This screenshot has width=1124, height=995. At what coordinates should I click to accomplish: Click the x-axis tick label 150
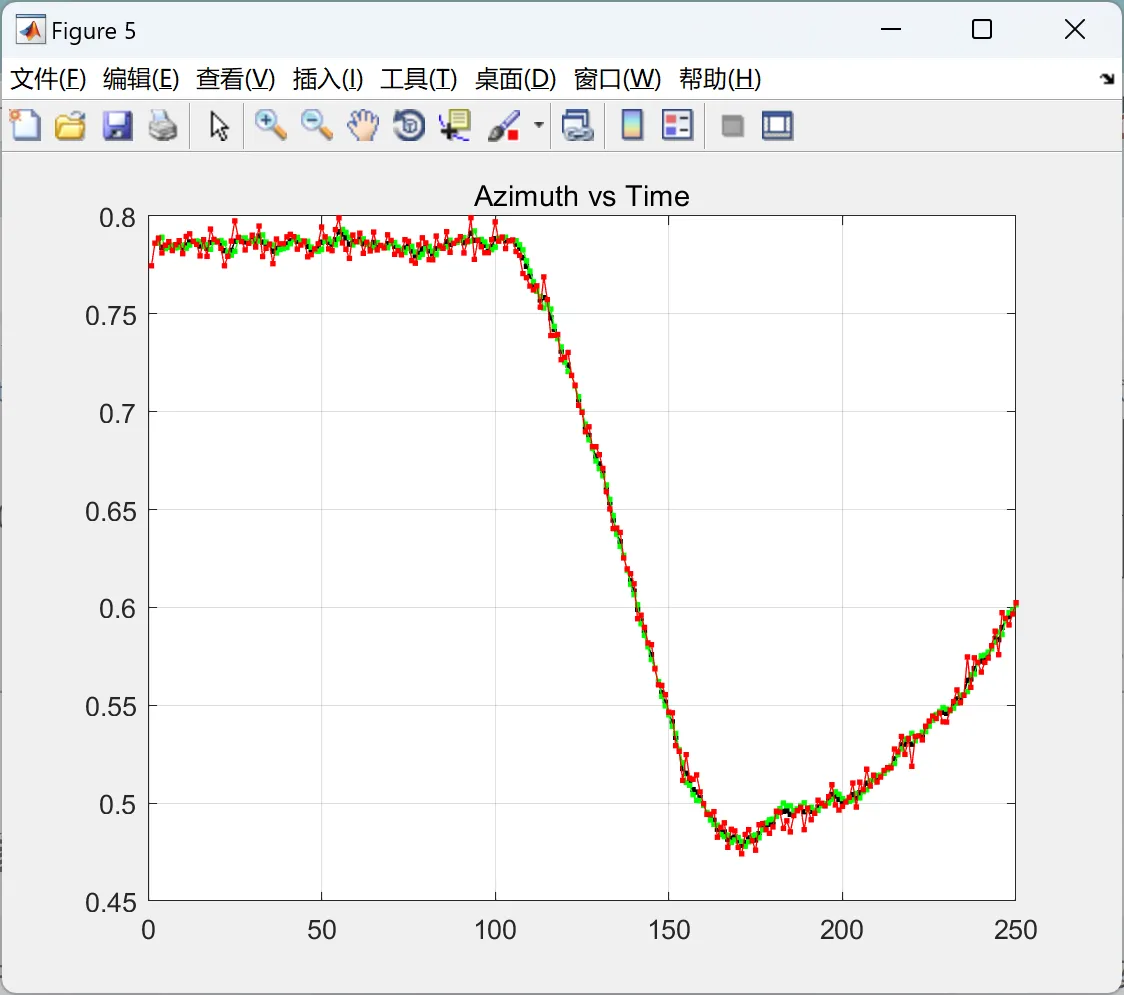pyautogui.click(x=669, y=930)
